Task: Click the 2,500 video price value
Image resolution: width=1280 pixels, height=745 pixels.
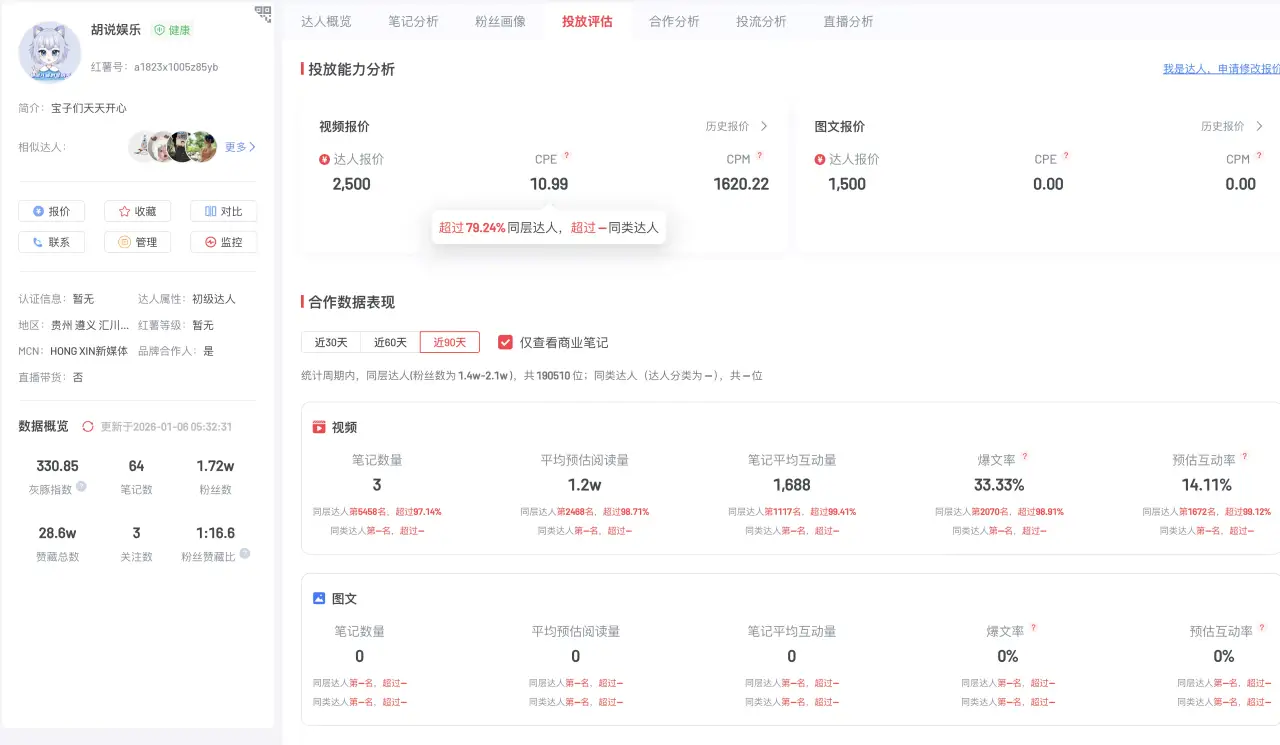Action: pos(351,184)
